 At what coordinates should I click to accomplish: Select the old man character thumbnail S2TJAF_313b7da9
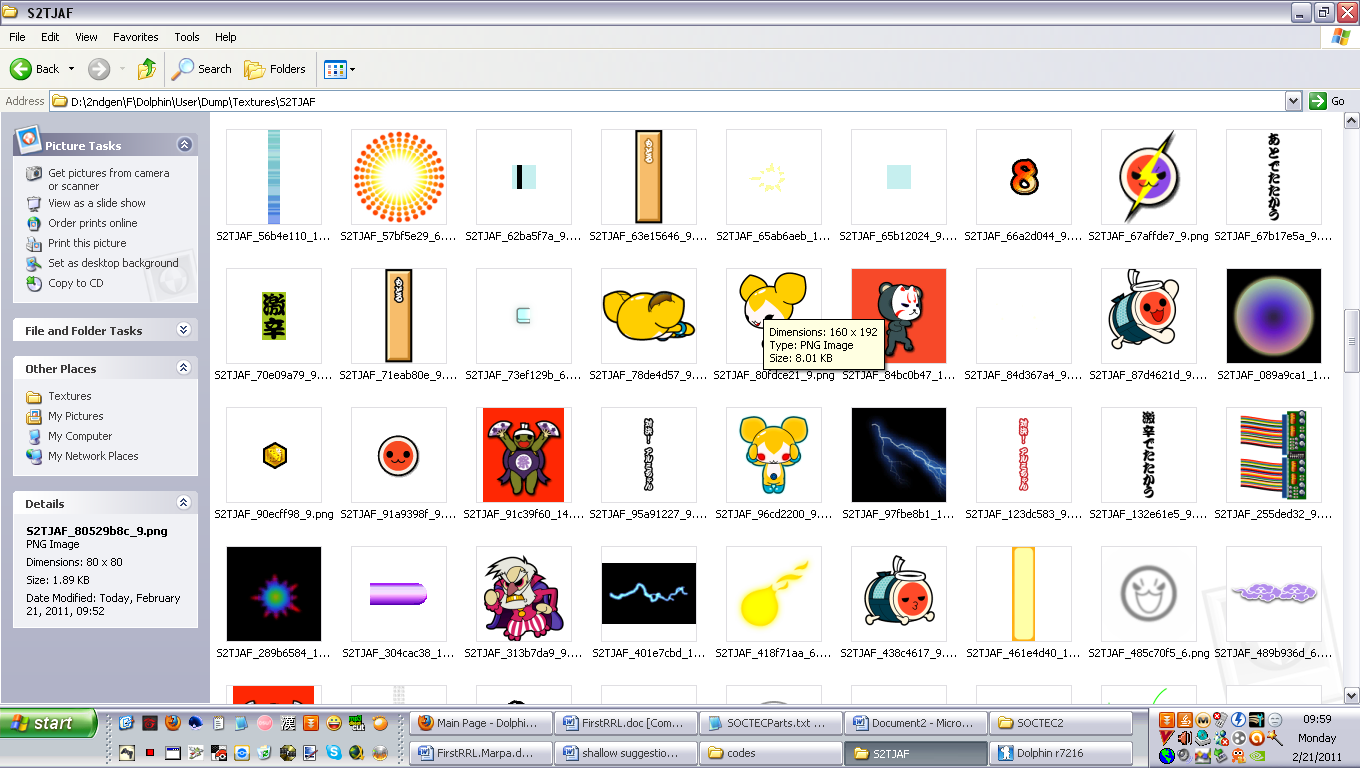pos(524,593)
